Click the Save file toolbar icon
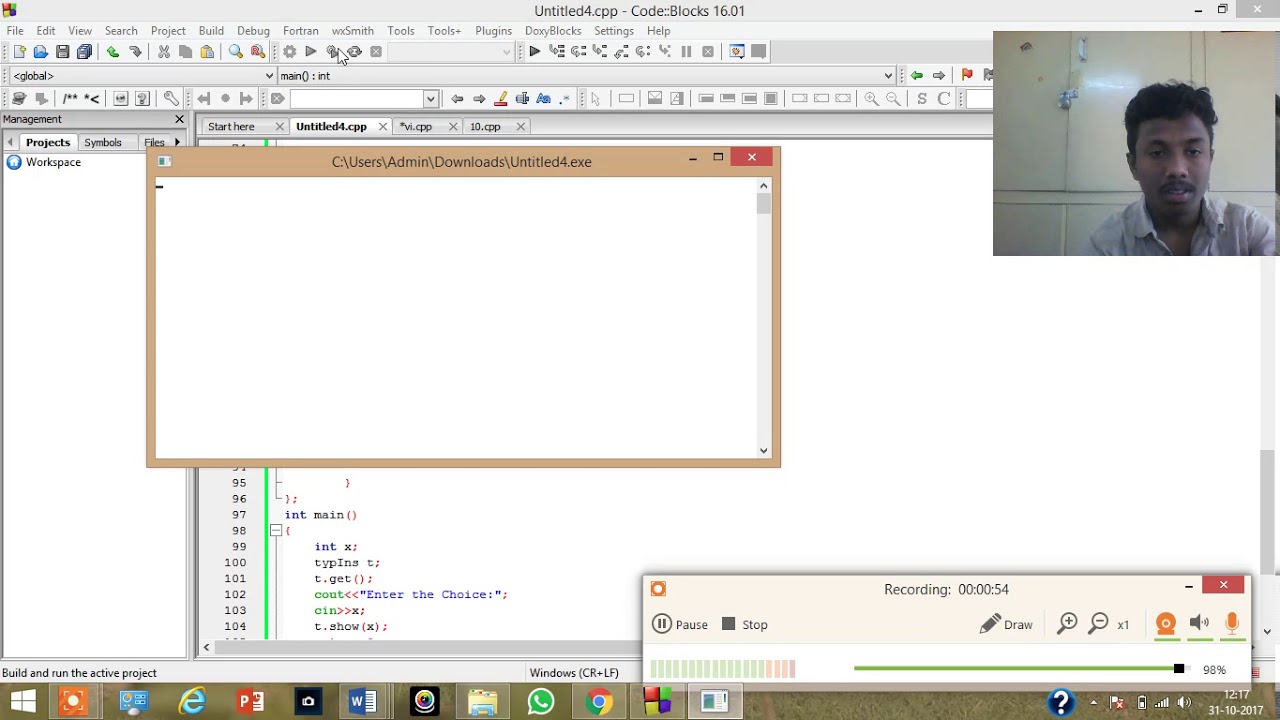The height and width of the screenshot is (720, 1280). pyautogui.click(x=62, y=52)
